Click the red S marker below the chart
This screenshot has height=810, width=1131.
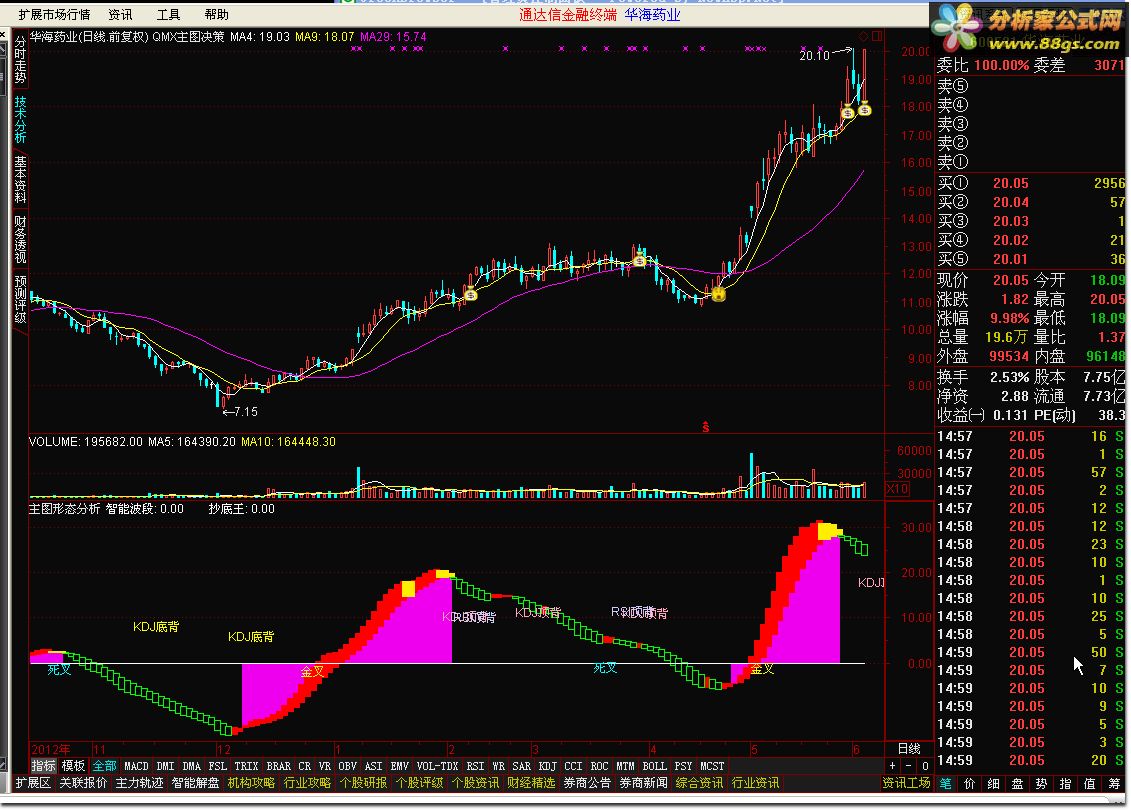(x=705, y=427)
